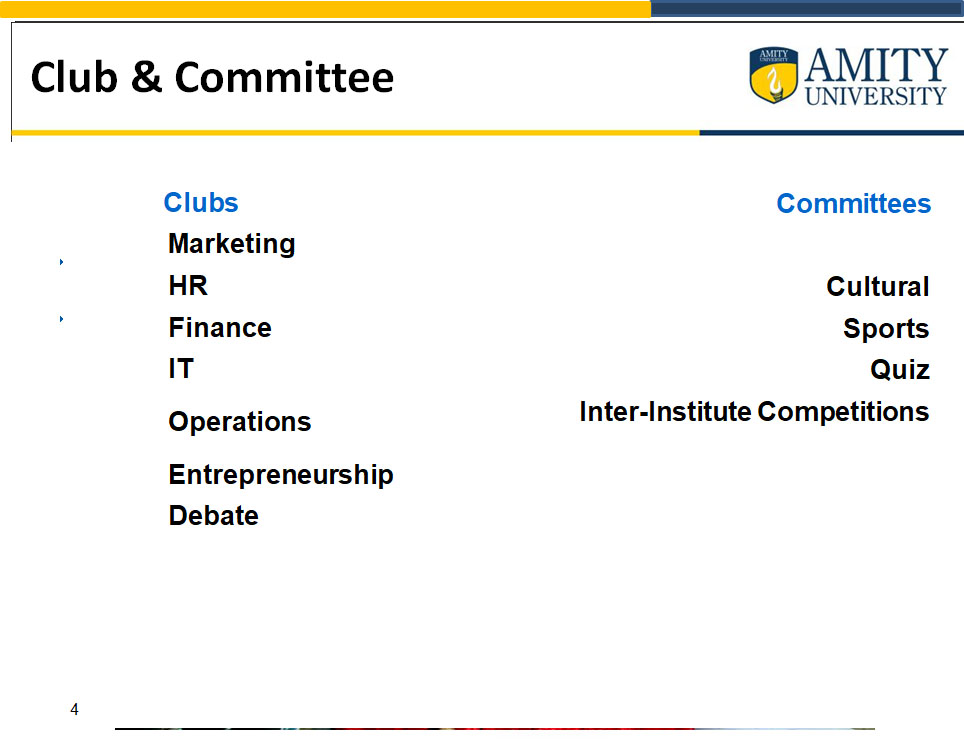Click the Amity University shield logo
Image resolution: width=964 pixels, height=750 pixels.
tap(773, 75)
